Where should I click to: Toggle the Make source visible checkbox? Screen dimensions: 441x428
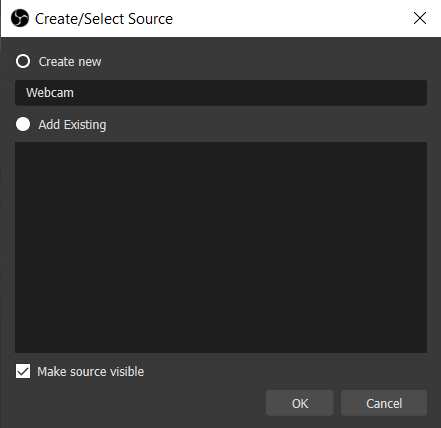tap(23, 371)
